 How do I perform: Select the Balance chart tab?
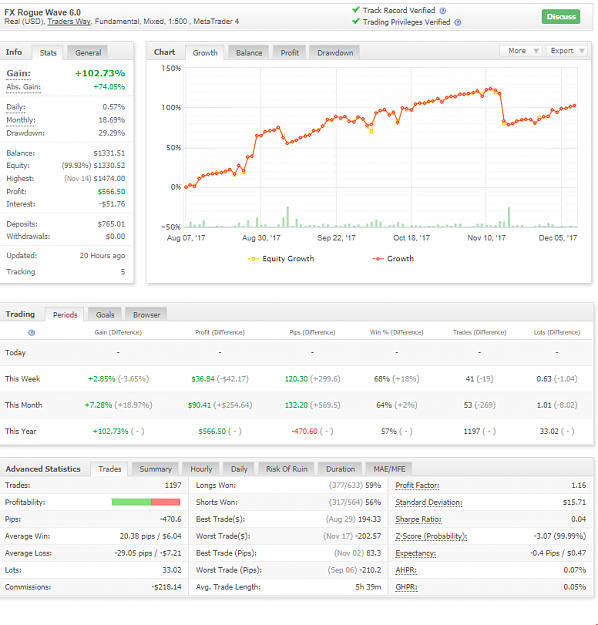point(249,53)
